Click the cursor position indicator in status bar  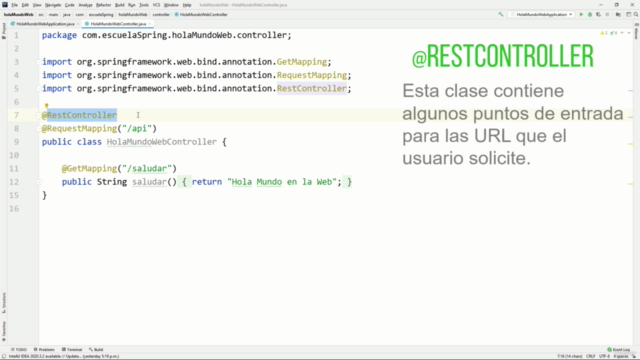[570, 356]
